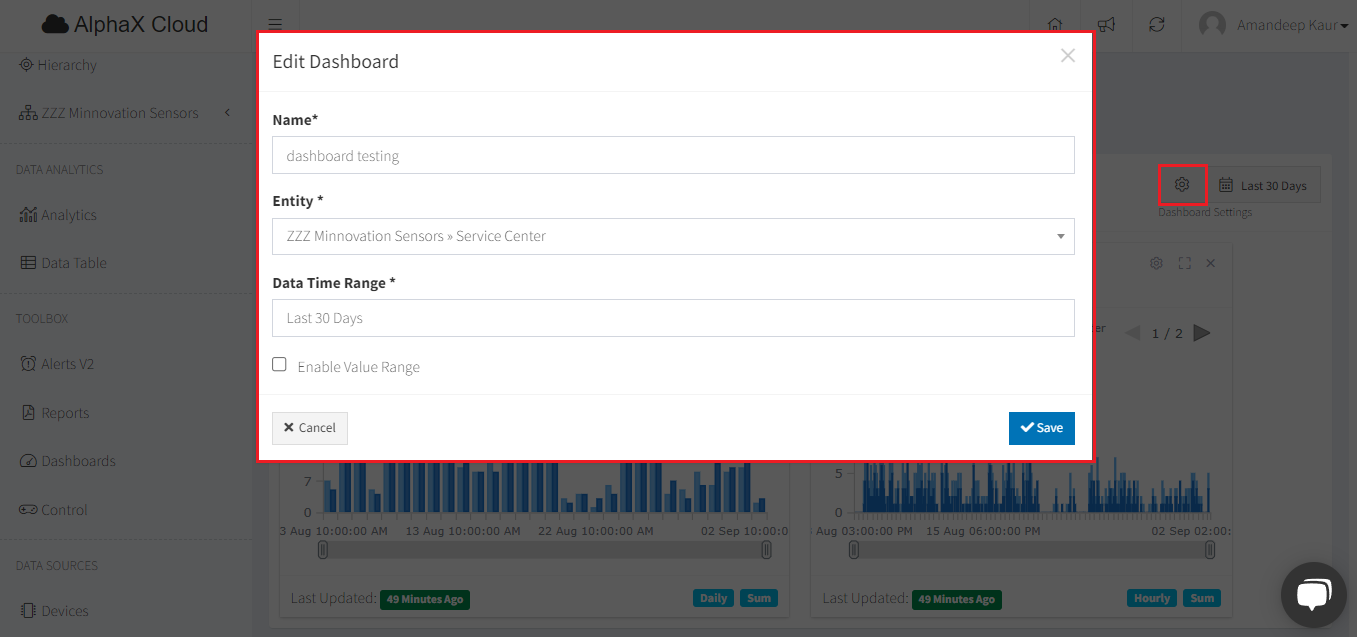Toggle the hamburger sidebar menu icon
The image size is (1357, 637).
[275, 25]
